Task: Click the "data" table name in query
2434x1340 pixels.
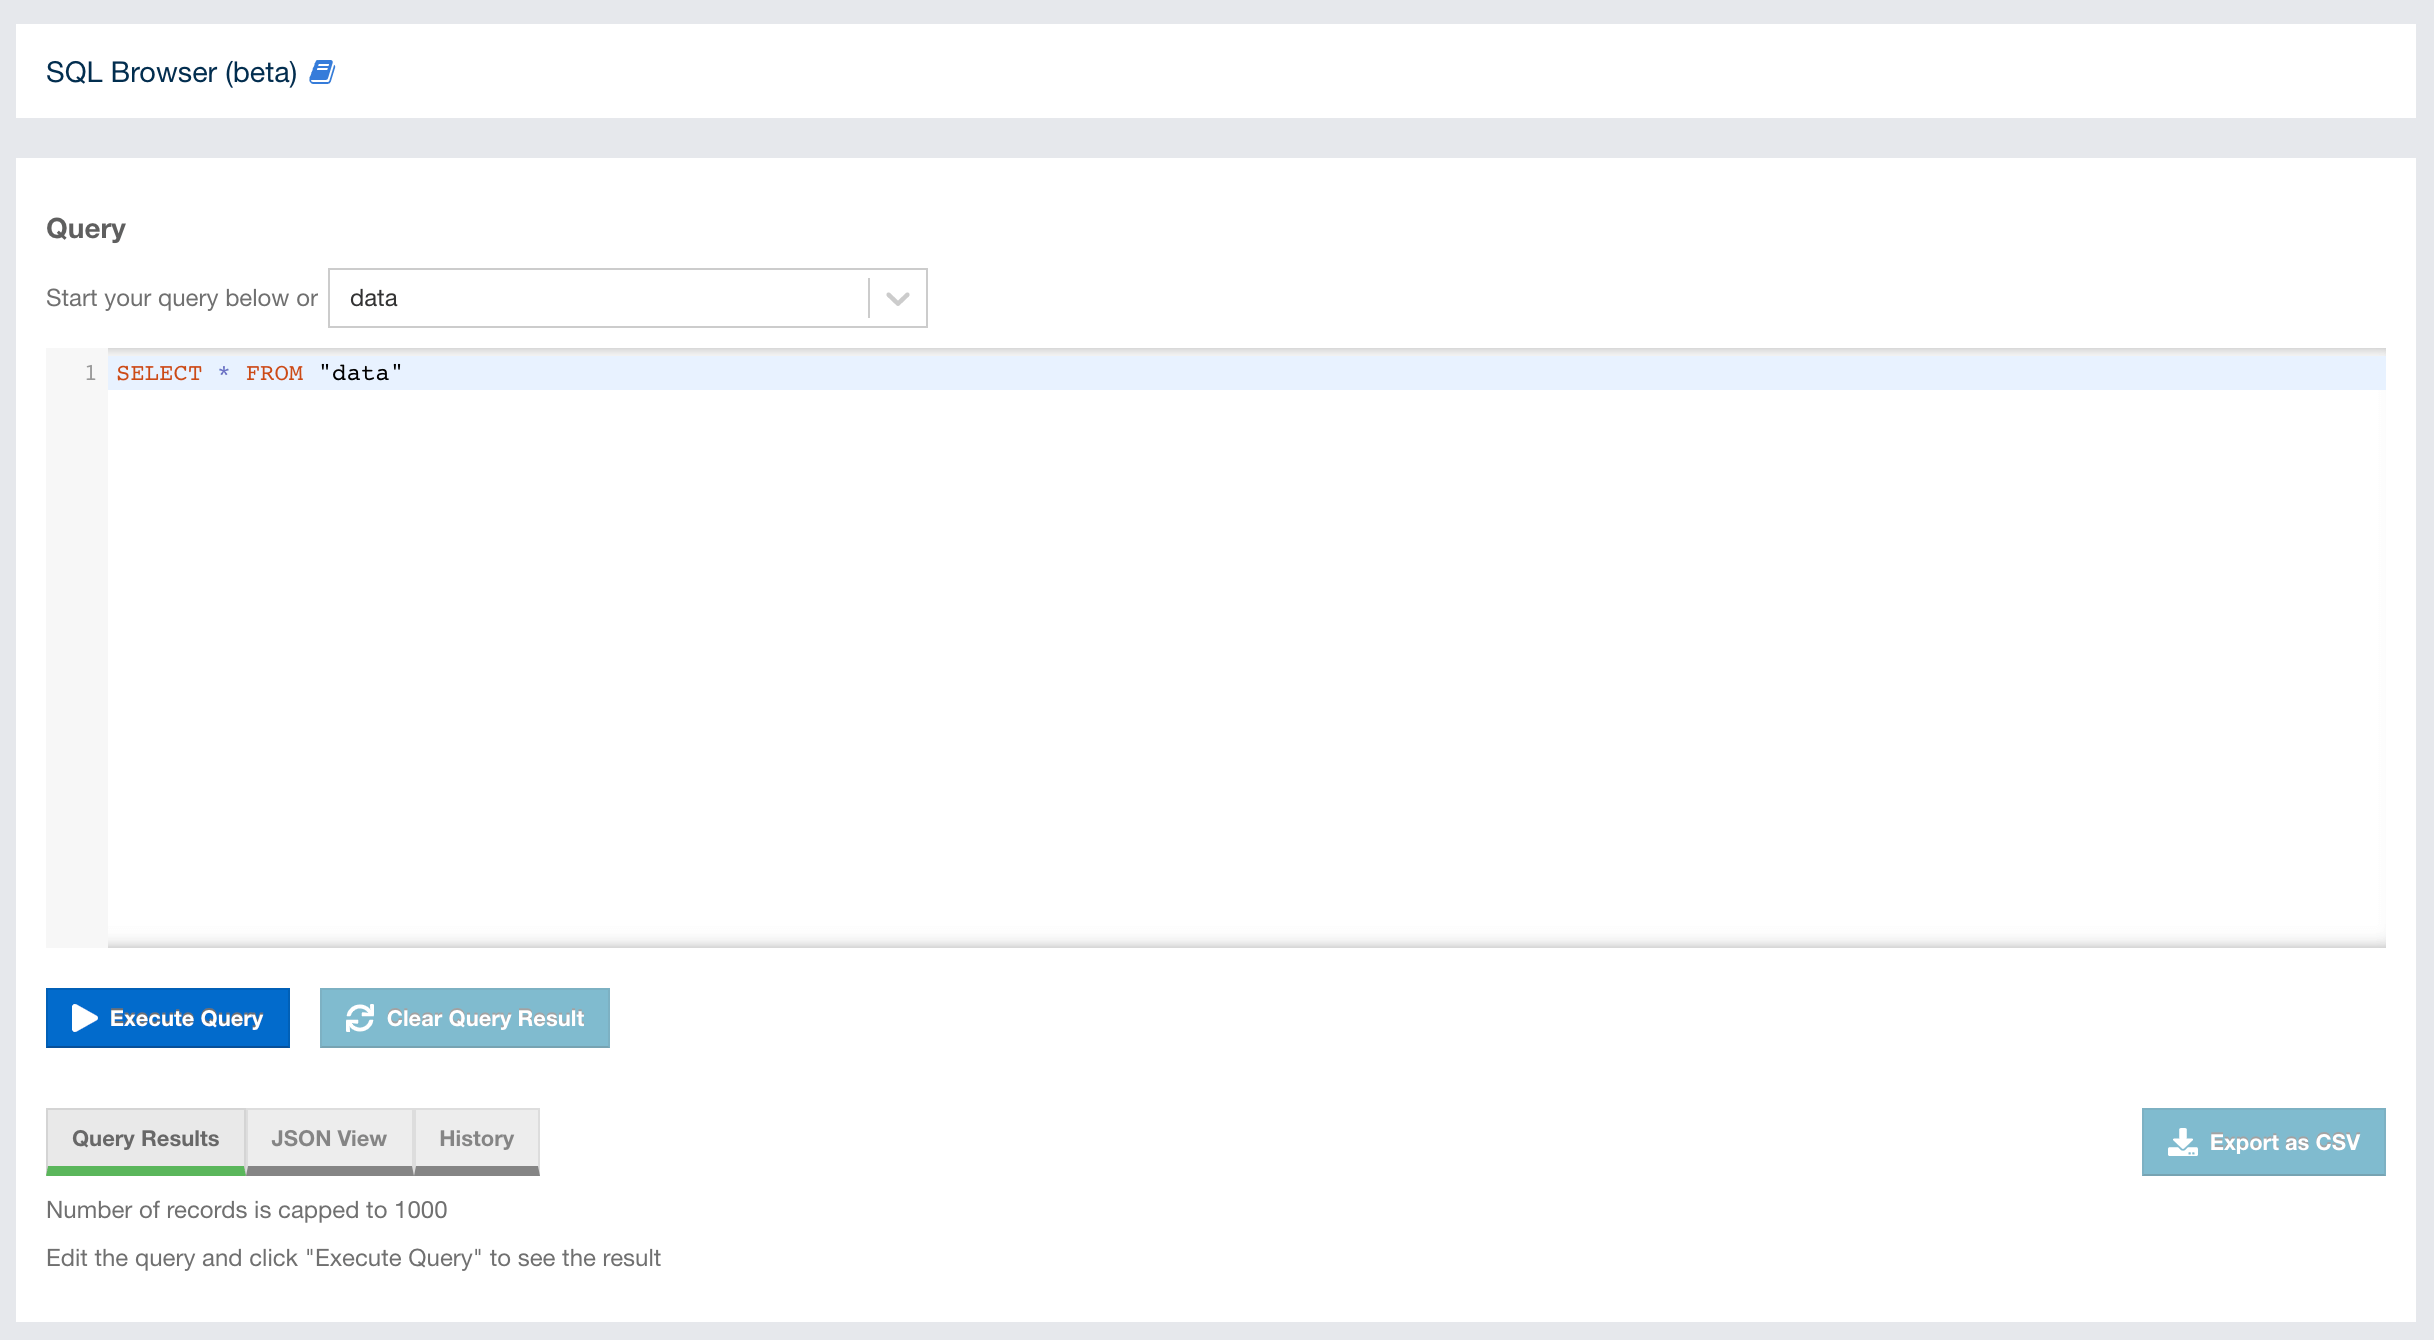Action: coord(361,373)
